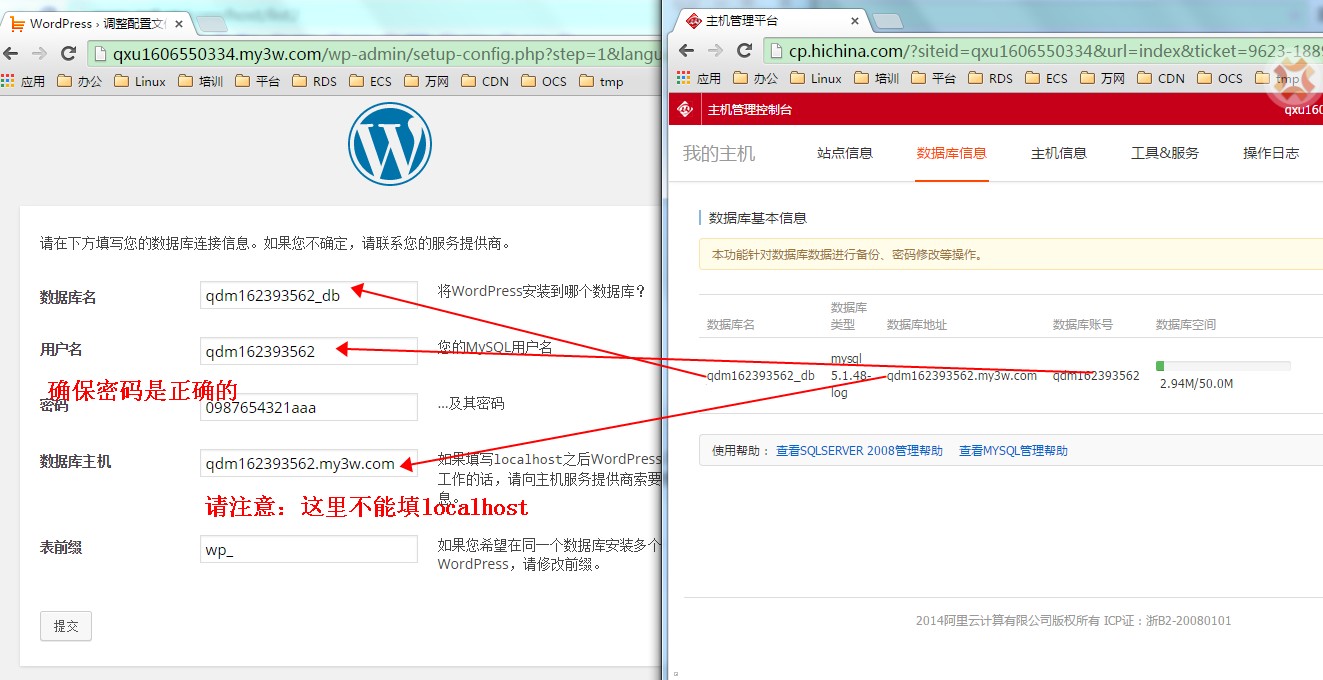Click the WordPress logo
Screen dimensions: 1323x680
tap(390, 144)
